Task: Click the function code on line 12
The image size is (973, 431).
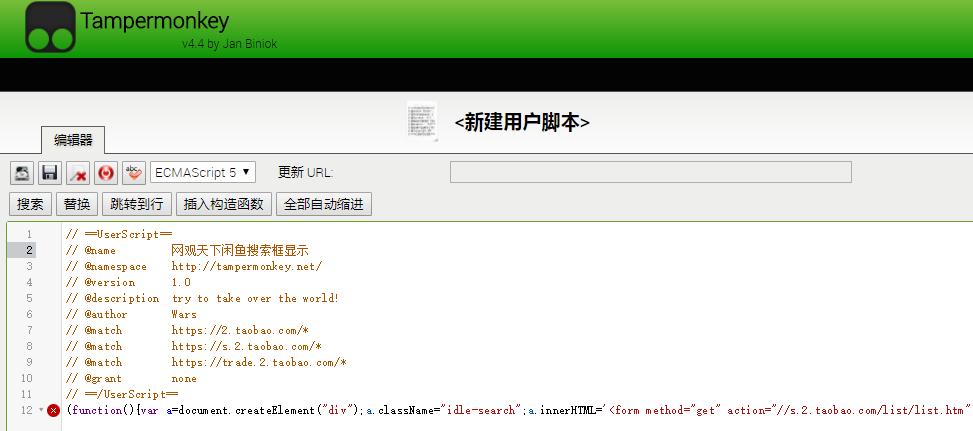Action: [x=518, y=411]
